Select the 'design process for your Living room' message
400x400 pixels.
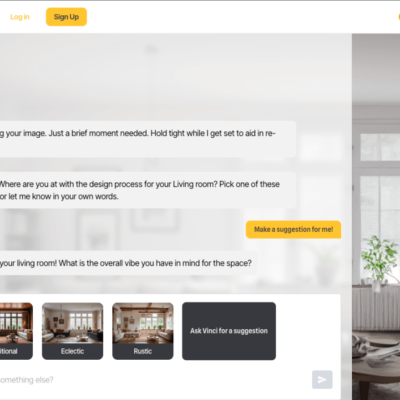(147, 190)
